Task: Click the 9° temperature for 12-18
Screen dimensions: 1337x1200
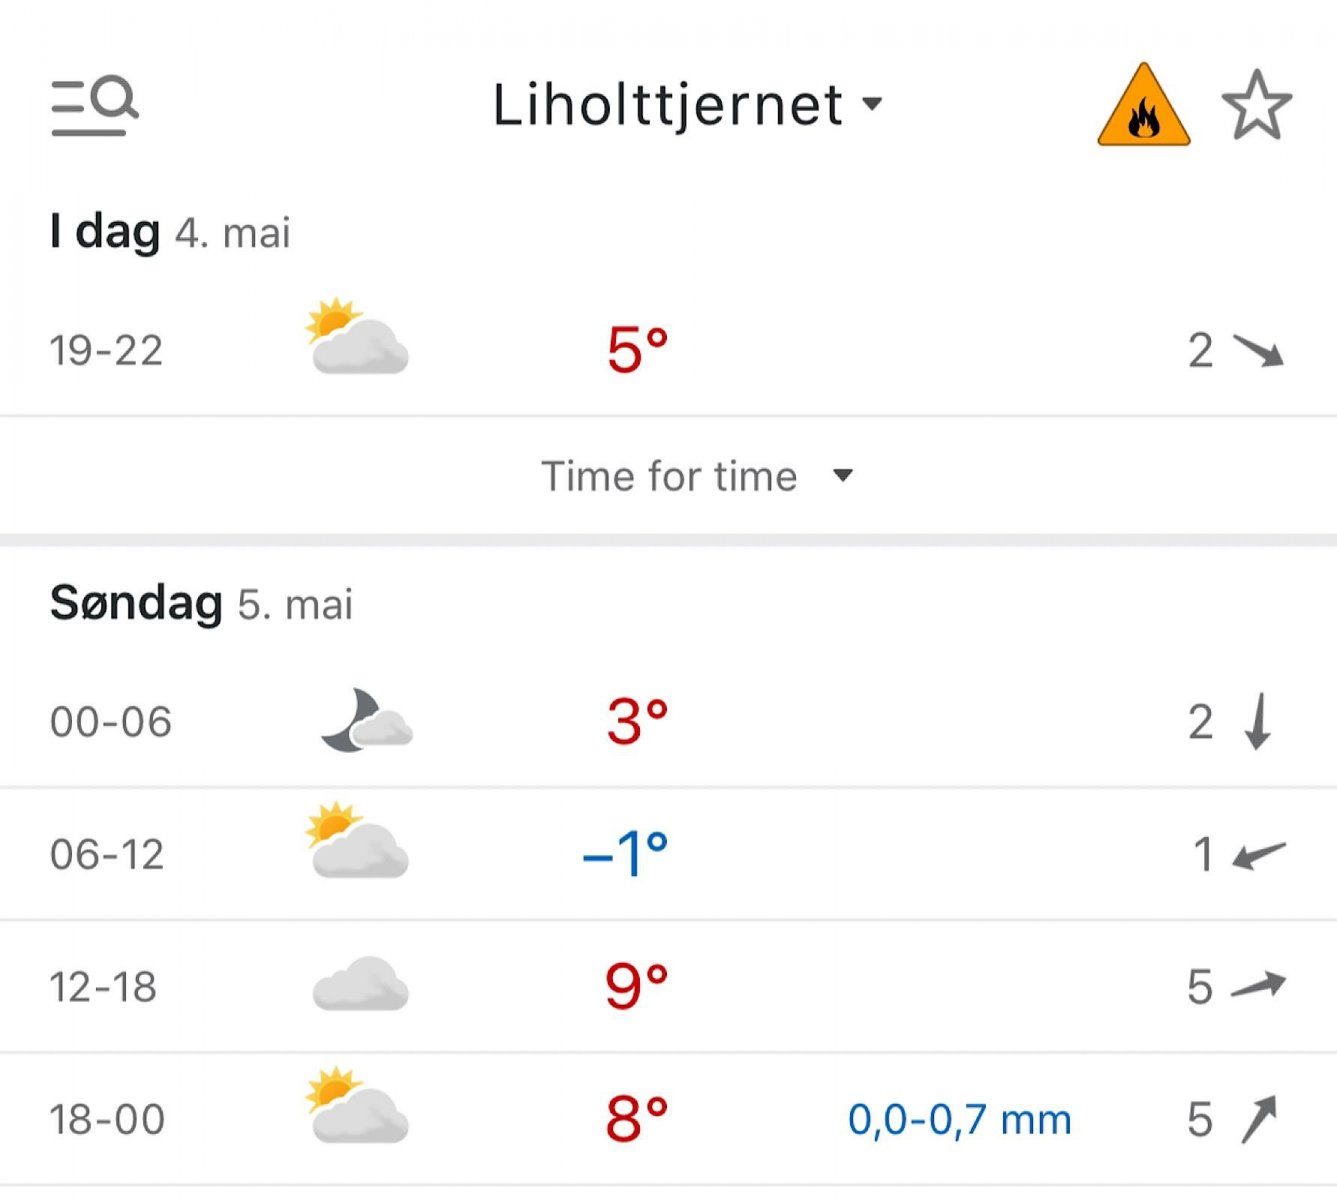Action: [x=636, y=986]
